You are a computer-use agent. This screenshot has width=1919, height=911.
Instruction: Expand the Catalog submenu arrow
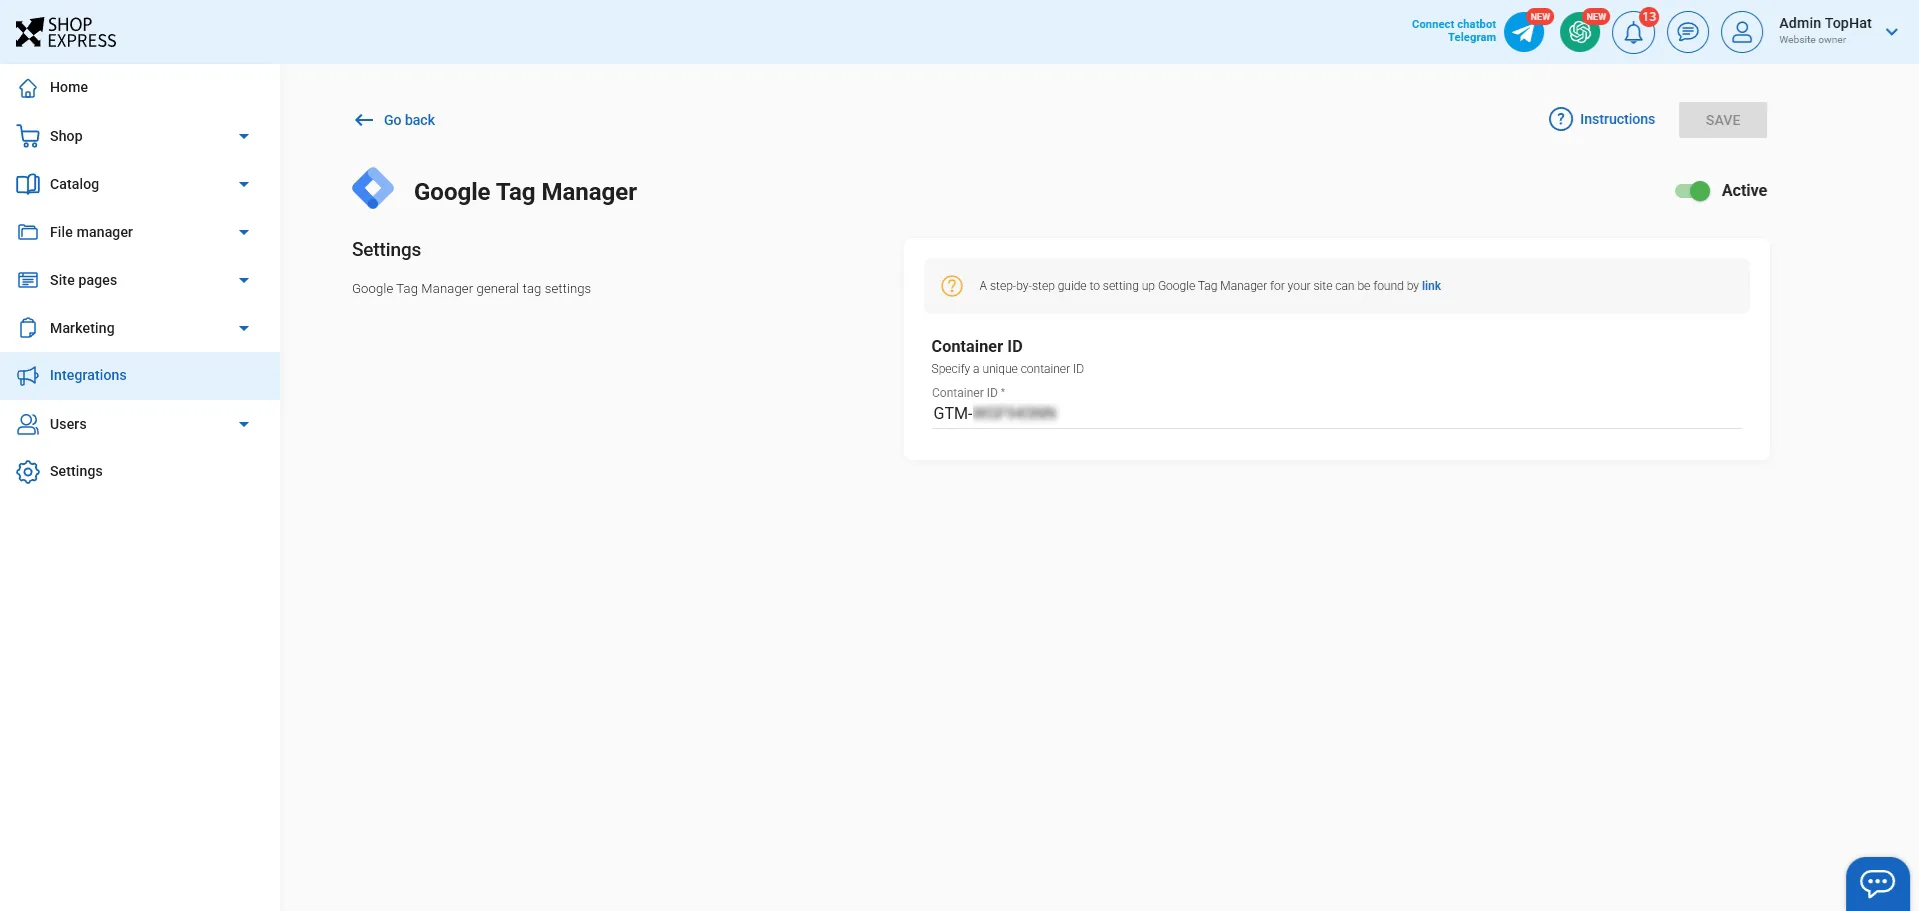244,184
